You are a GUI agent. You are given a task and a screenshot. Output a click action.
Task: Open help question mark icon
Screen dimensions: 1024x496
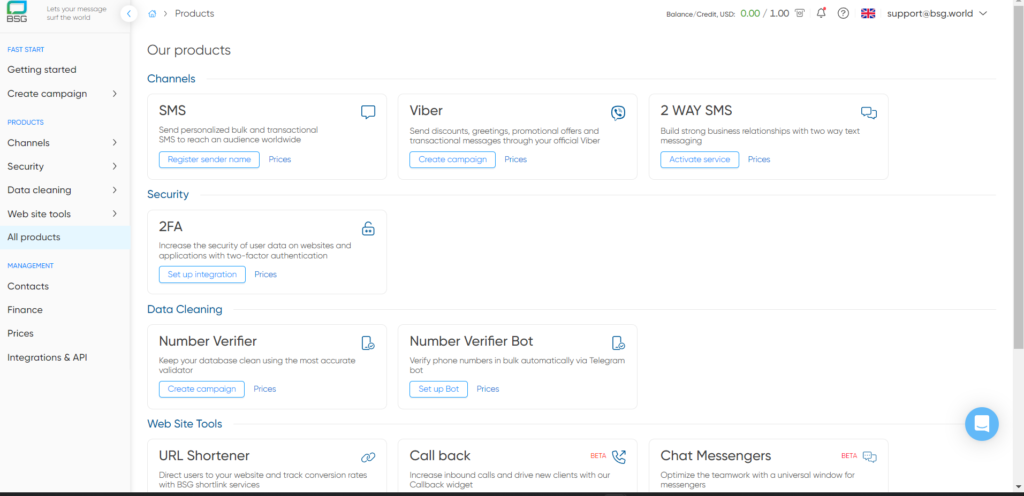point(843,13)
